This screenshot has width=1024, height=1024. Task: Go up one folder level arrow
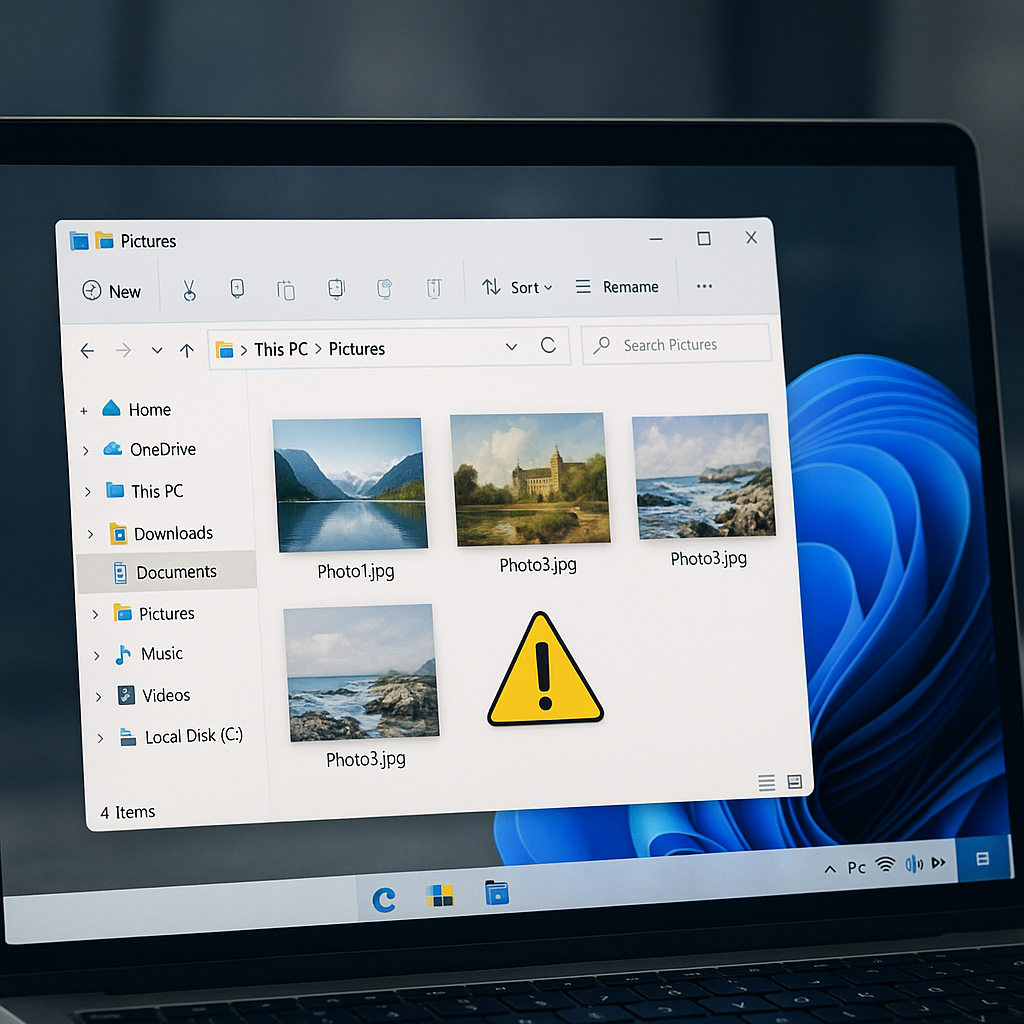187,351
